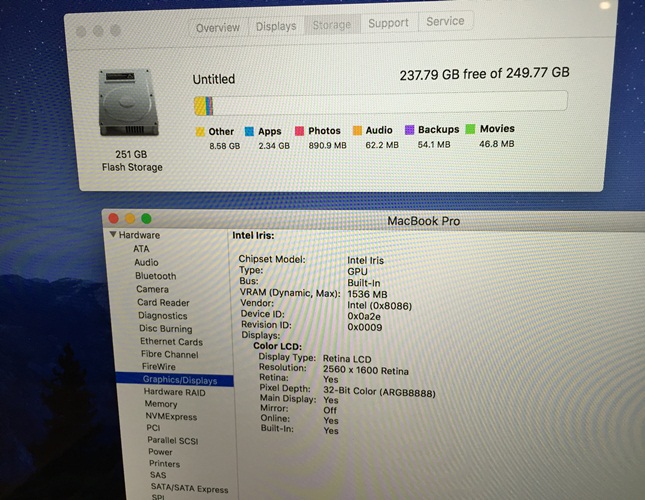
Task: Click the '237.79 GB free of 249.77 GB' text
Action: coord(485,74)
